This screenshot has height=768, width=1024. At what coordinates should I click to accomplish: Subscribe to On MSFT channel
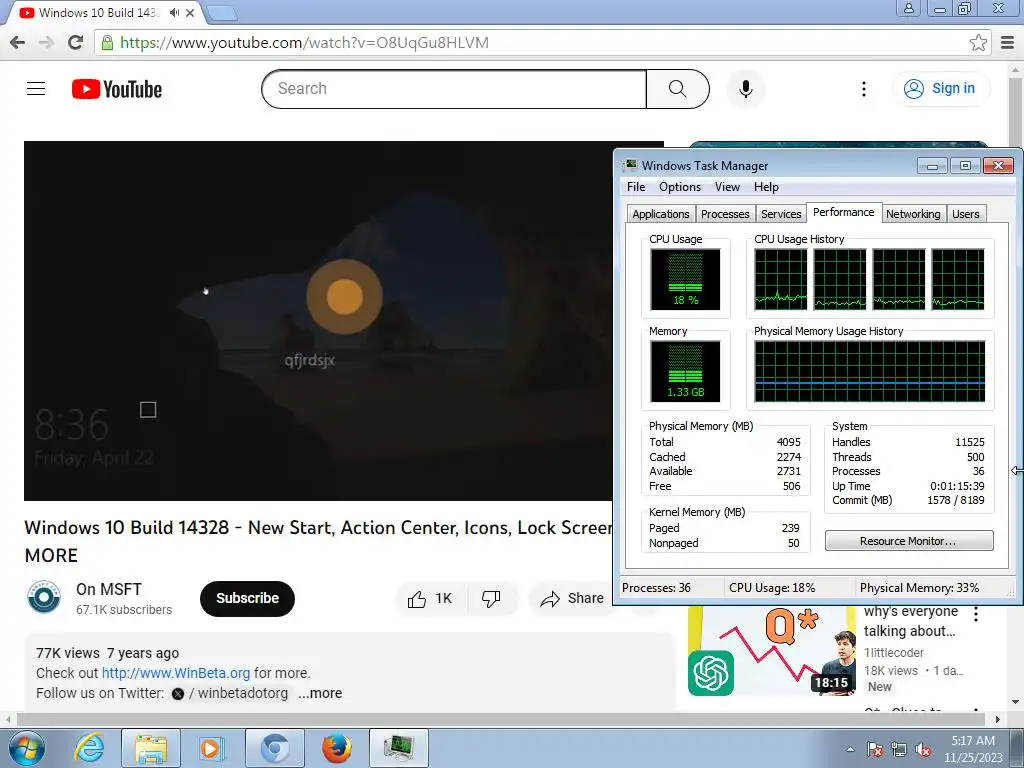247,598
